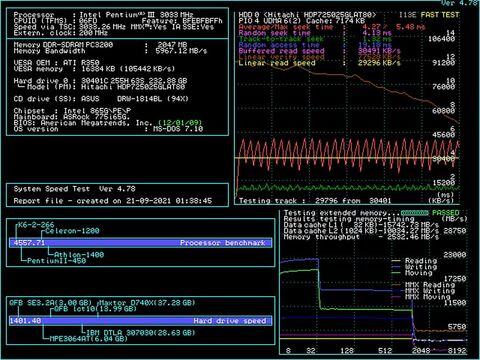
Task: Click the yellow FAST TEST label
Action: coord(440,15)
